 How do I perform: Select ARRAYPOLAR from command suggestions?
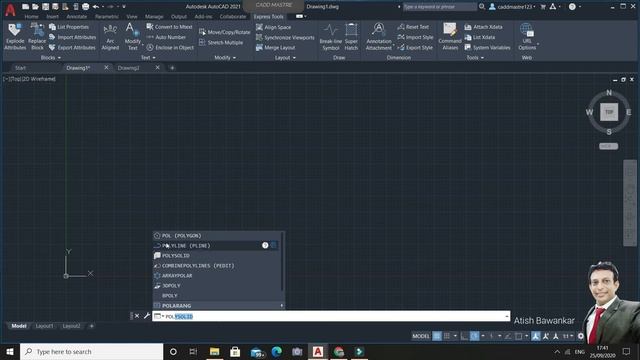click(218, 276)
